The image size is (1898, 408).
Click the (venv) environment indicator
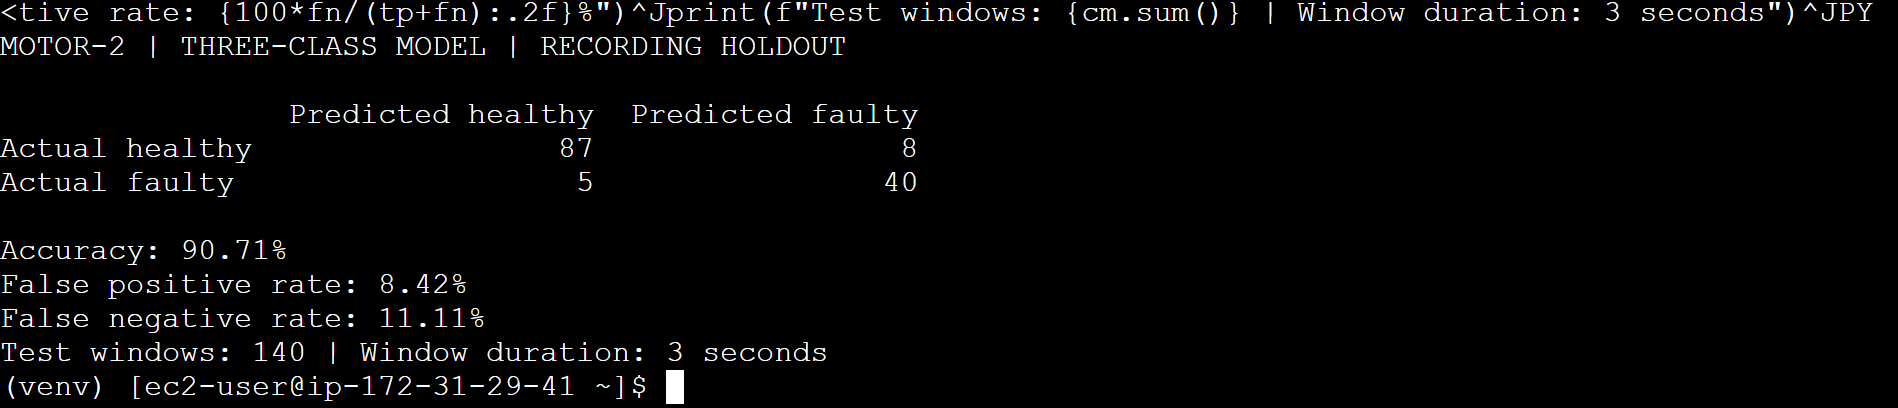coord(52,387)
